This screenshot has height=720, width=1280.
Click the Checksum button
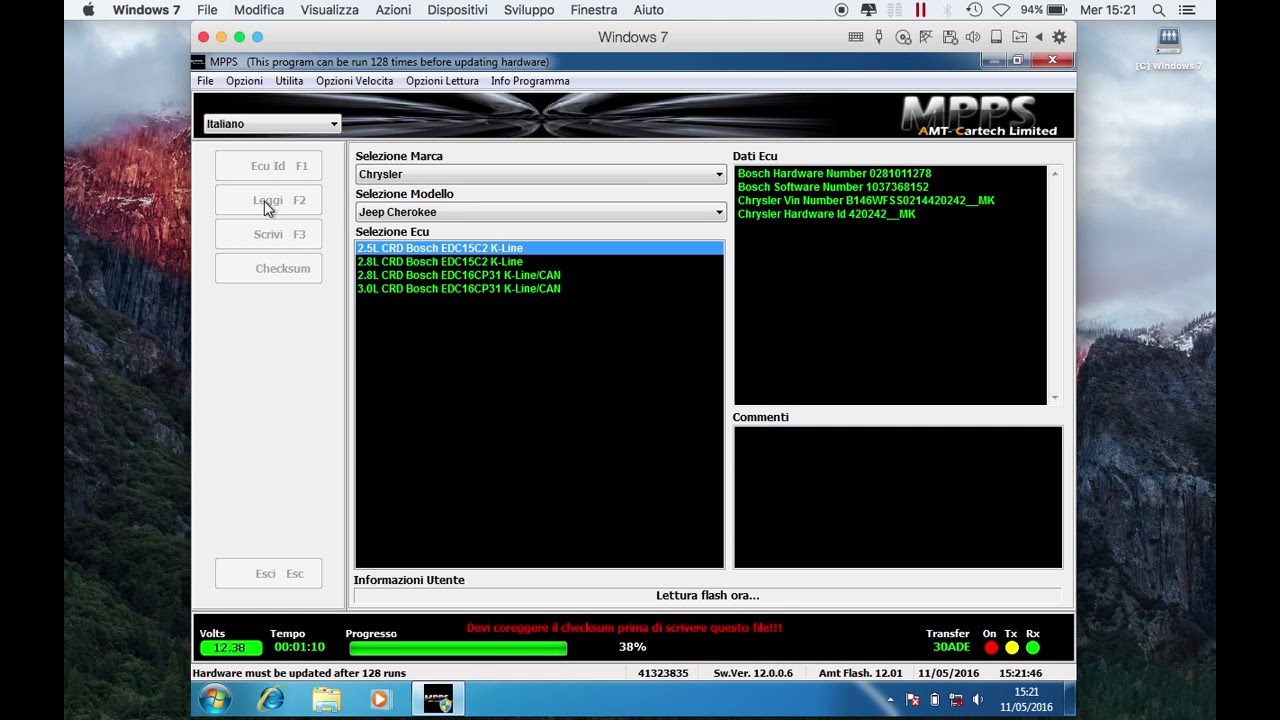tap(268, 268)
